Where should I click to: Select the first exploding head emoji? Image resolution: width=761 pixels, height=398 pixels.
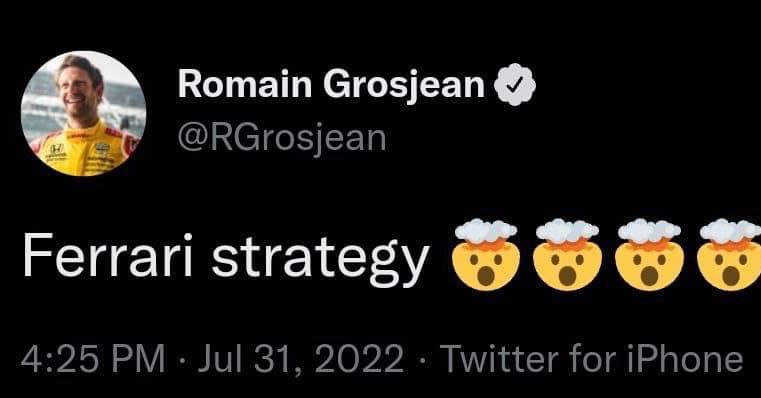[x=486, y=255]
